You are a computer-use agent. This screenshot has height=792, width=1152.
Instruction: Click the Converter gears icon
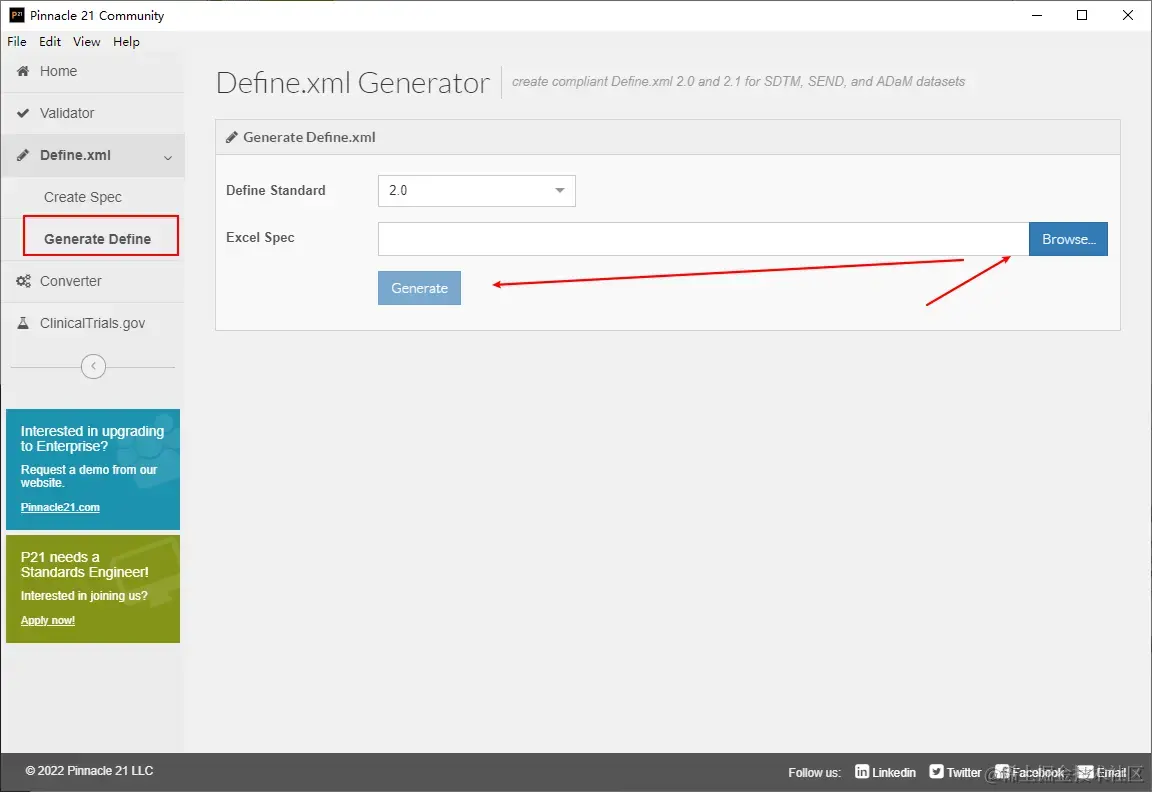(x=24, y=281)
